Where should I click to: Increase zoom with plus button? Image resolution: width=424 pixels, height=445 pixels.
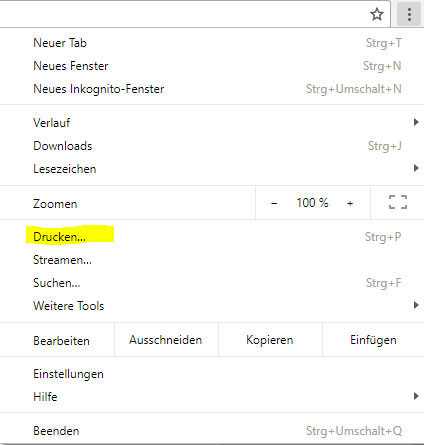350,203
